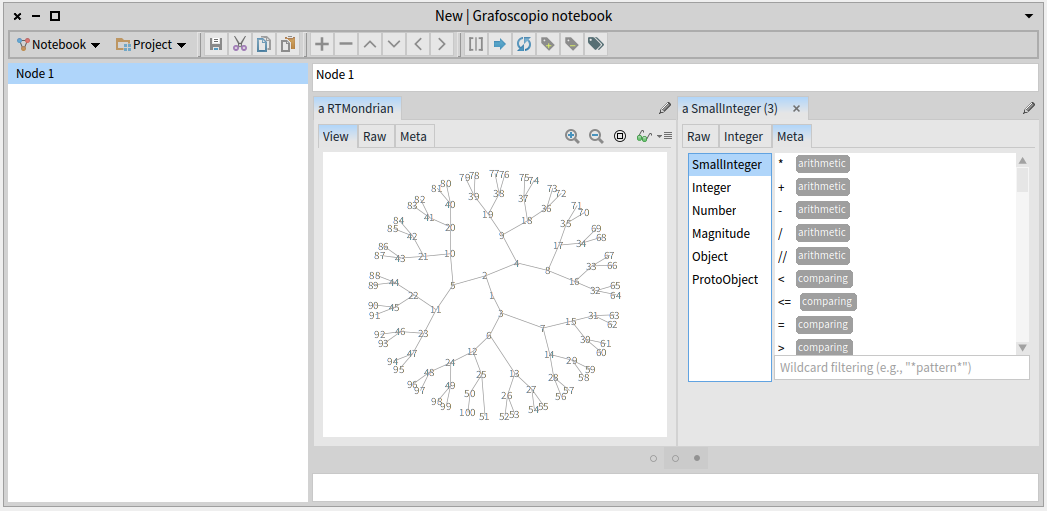Select the middle pane indicator dot
Viewport: 1047px width, 511px height.
coord(675,458)
